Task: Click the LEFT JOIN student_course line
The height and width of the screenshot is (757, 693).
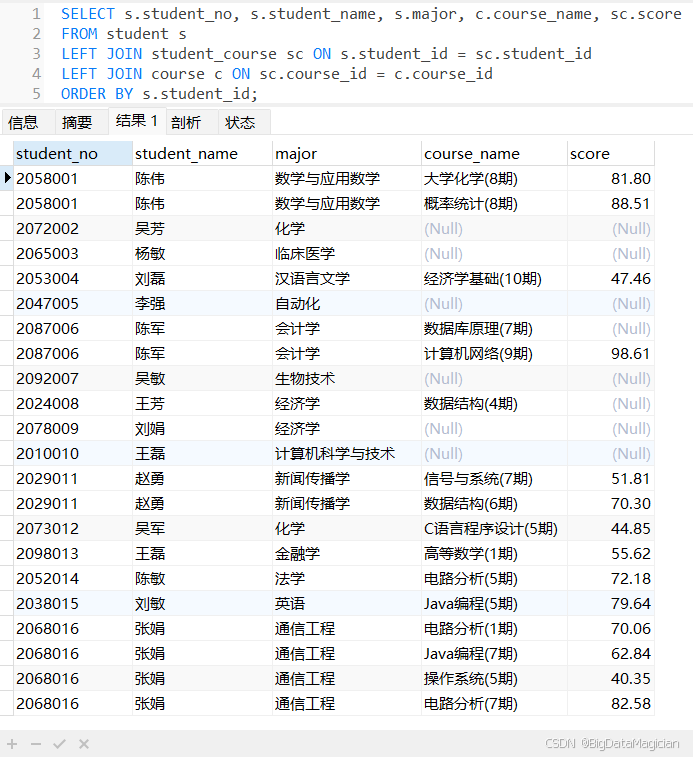Action: point(326,54)
